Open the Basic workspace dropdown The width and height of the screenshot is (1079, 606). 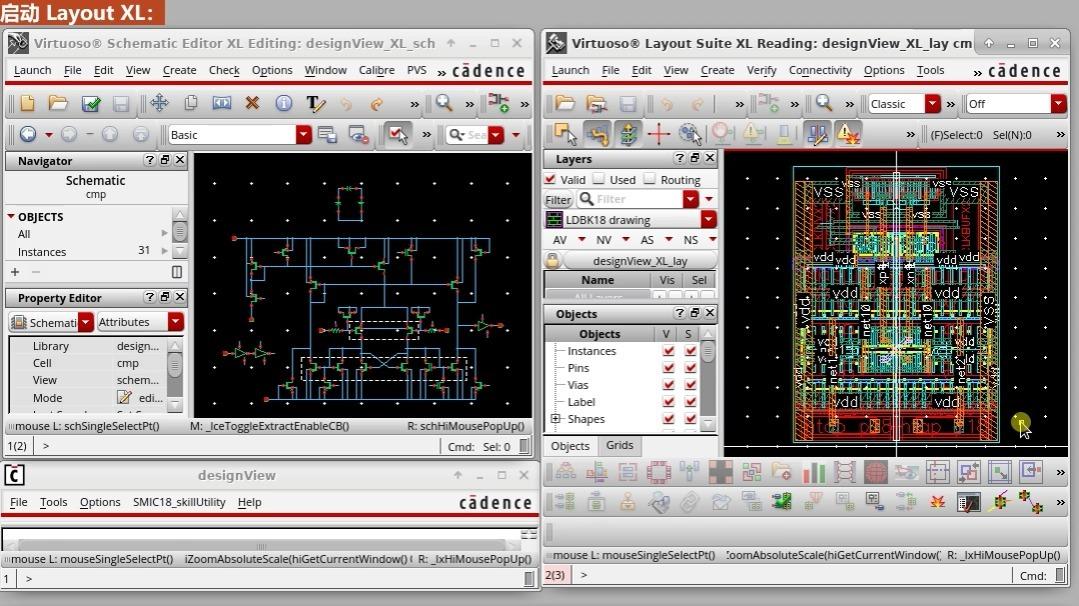click(x=303, y=135)
